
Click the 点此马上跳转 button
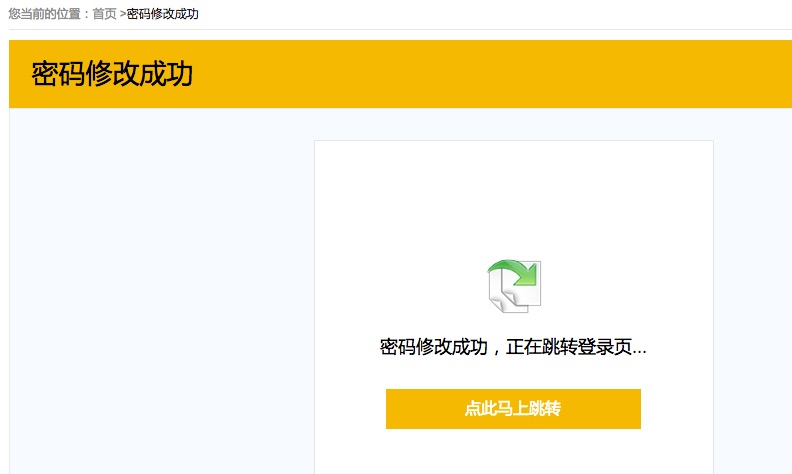pyautogui.click(x=513, y=409)
